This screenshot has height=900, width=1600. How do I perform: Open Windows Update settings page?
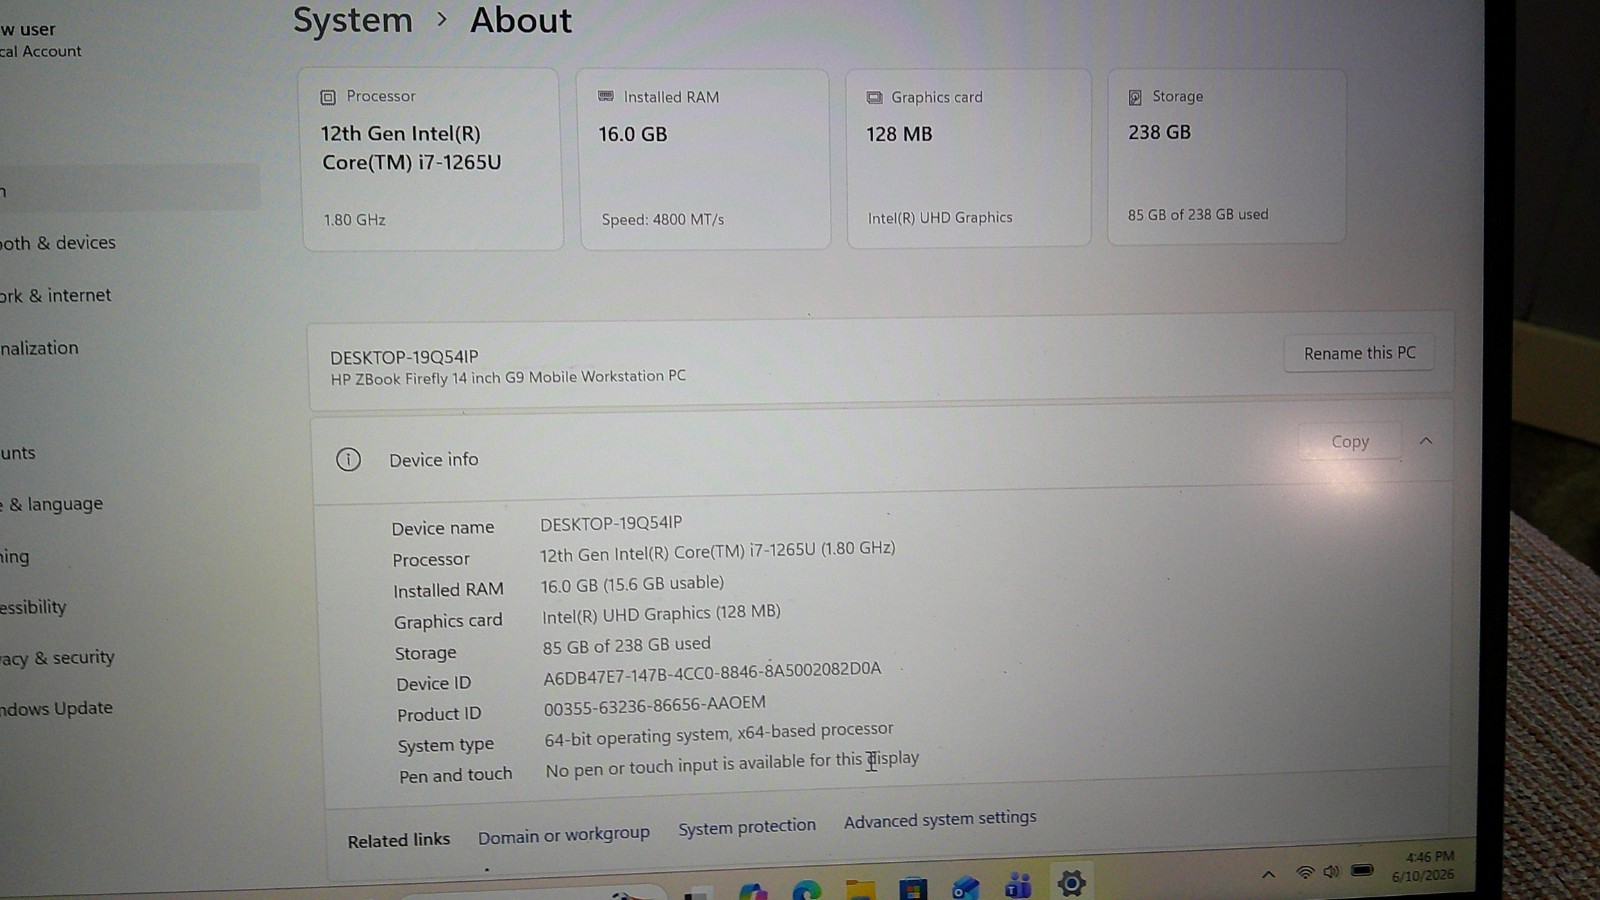[57, 709]
